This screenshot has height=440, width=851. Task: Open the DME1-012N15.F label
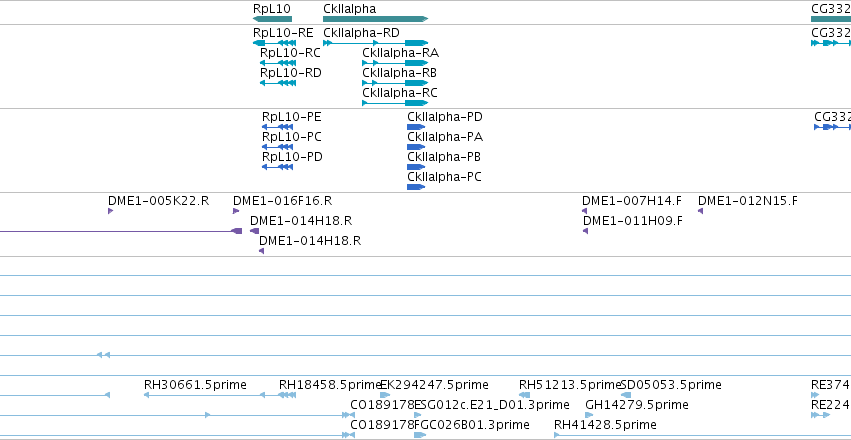tap(748, 201)
